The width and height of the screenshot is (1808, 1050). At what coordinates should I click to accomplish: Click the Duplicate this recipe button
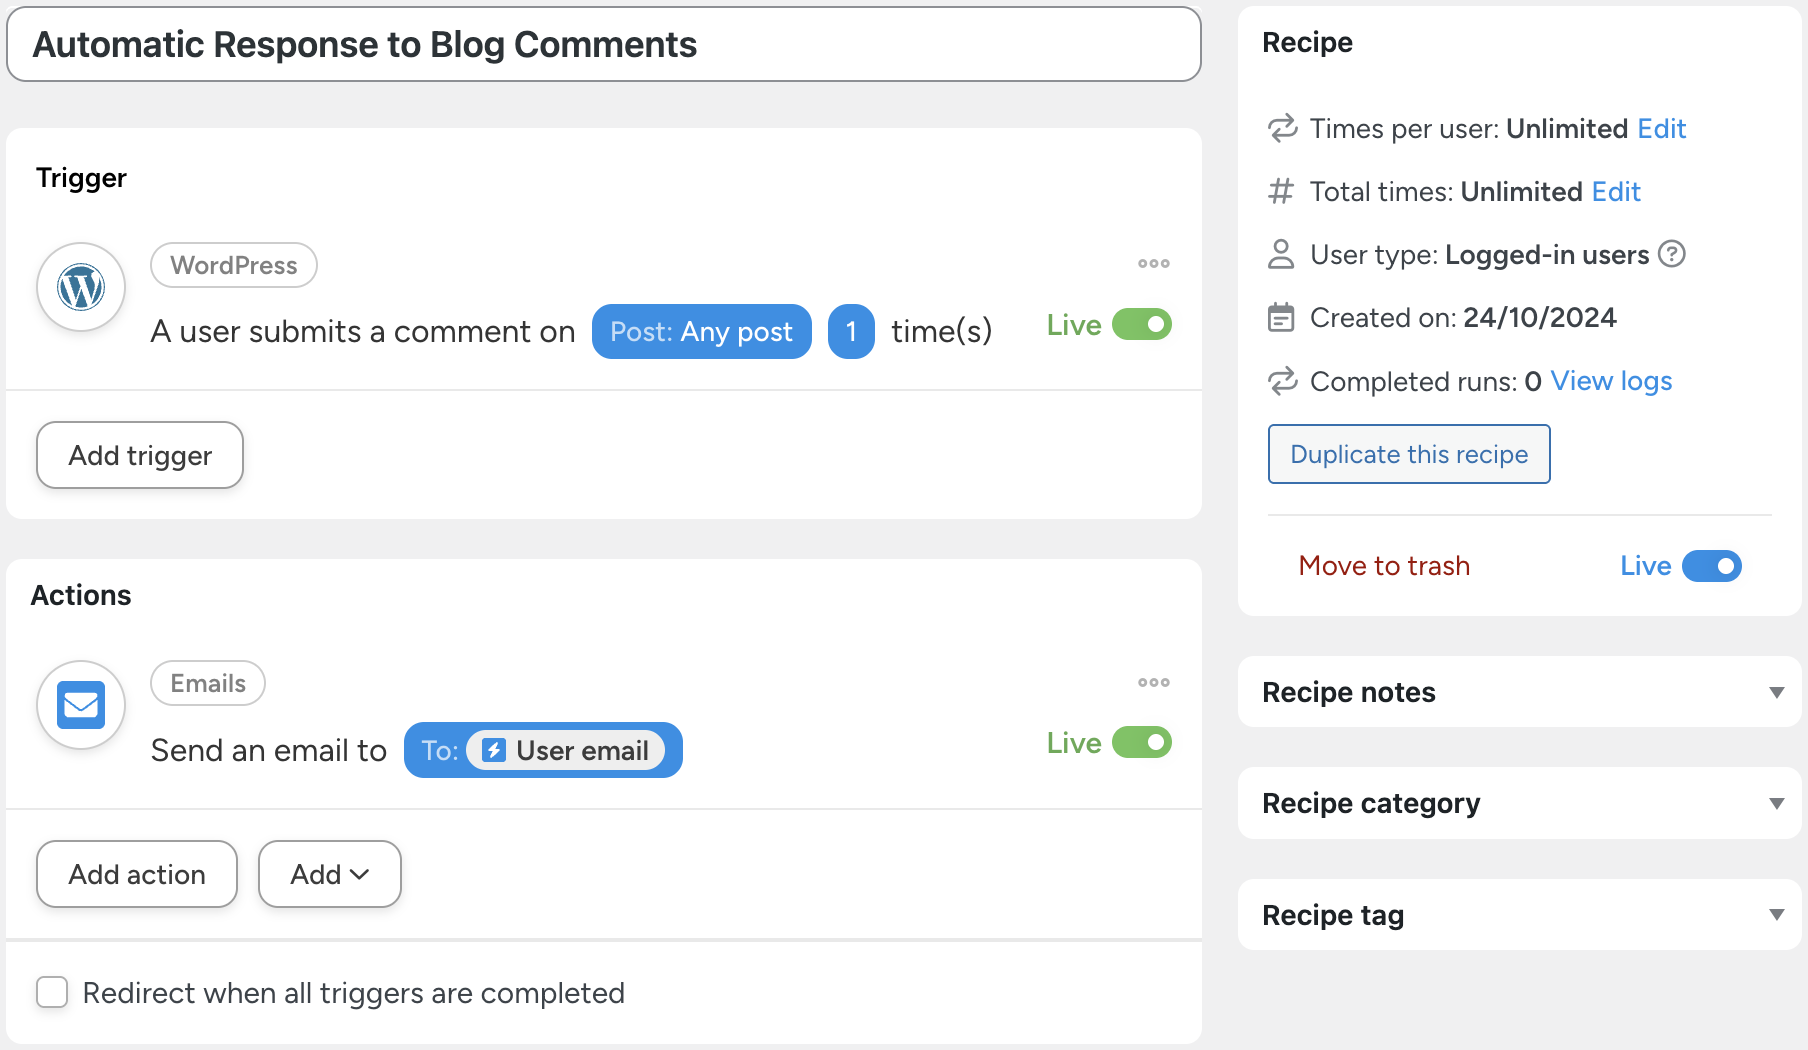coord(1409,454)
